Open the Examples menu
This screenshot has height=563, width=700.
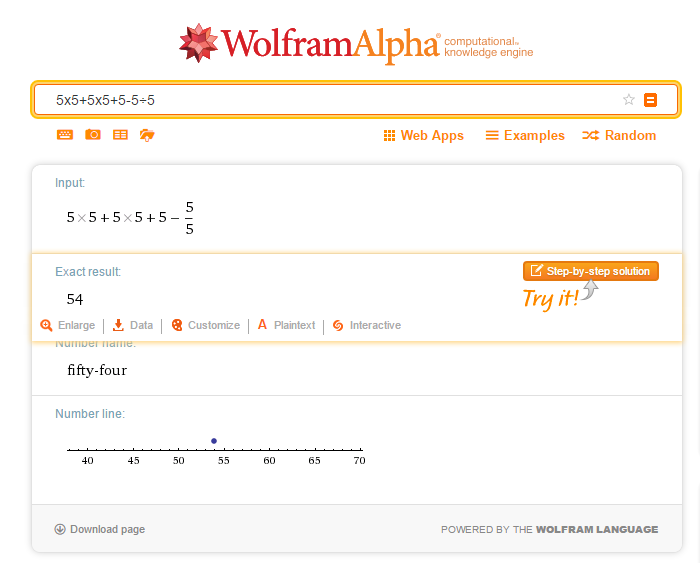(525, 135)
